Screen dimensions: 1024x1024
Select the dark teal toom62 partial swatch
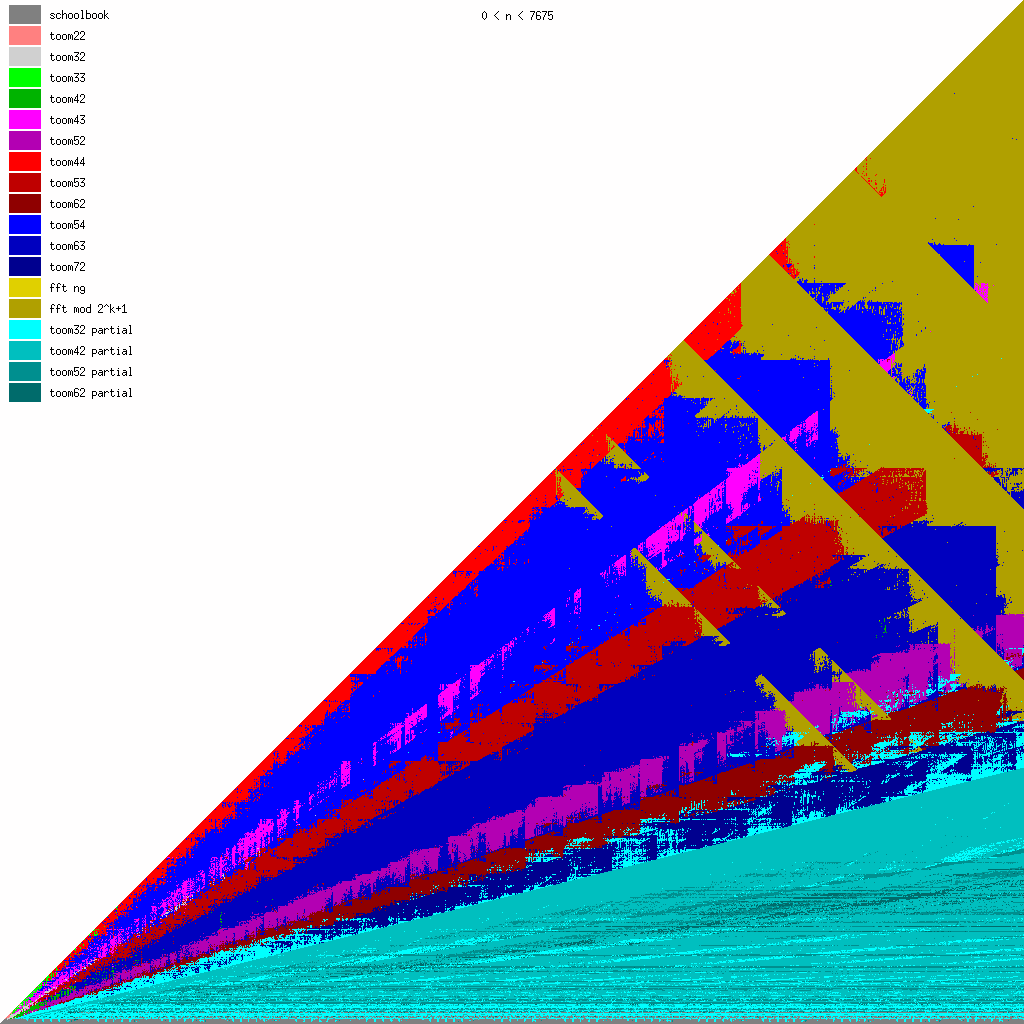[x=25, y=392]
